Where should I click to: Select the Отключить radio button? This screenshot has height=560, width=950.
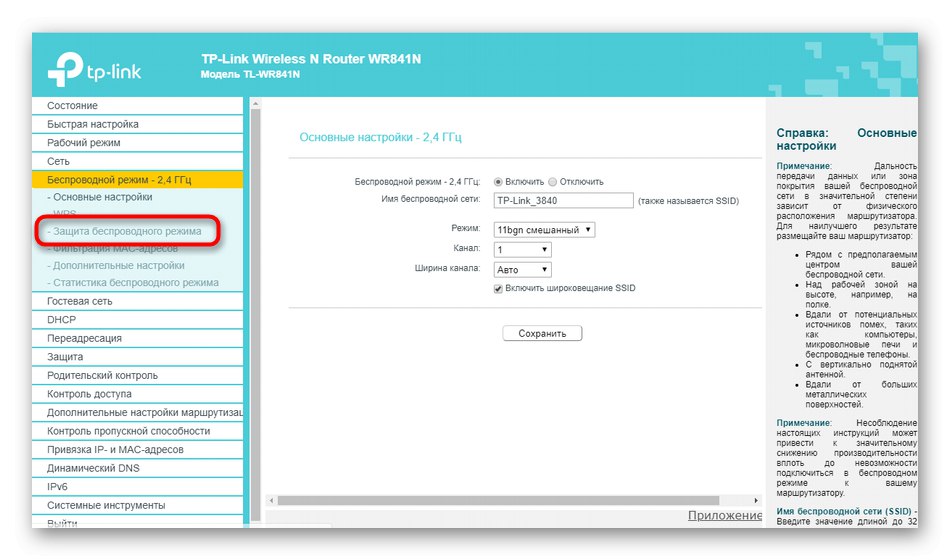[553, 182]
